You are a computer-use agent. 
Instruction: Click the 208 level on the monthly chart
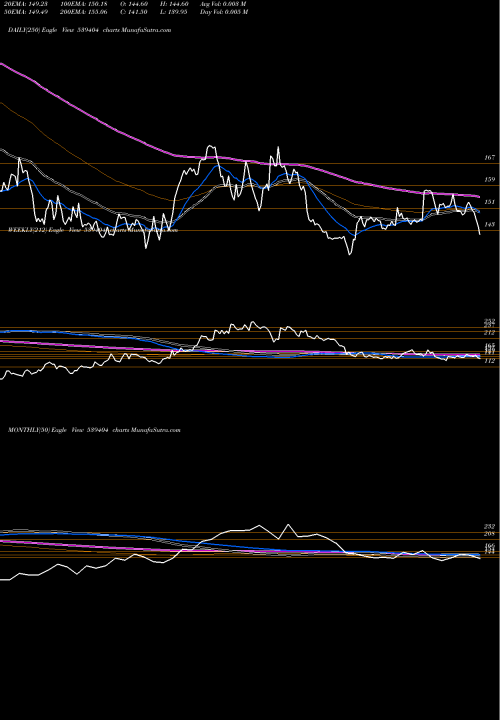tap(490, 534)
